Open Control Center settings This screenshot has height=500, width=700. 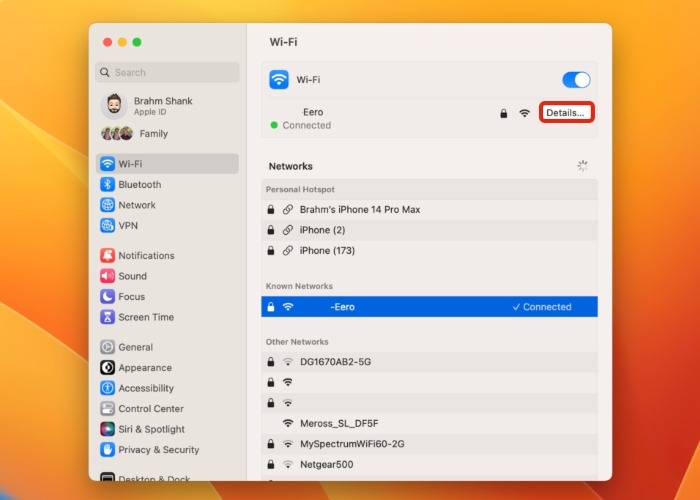click(151, 409)
